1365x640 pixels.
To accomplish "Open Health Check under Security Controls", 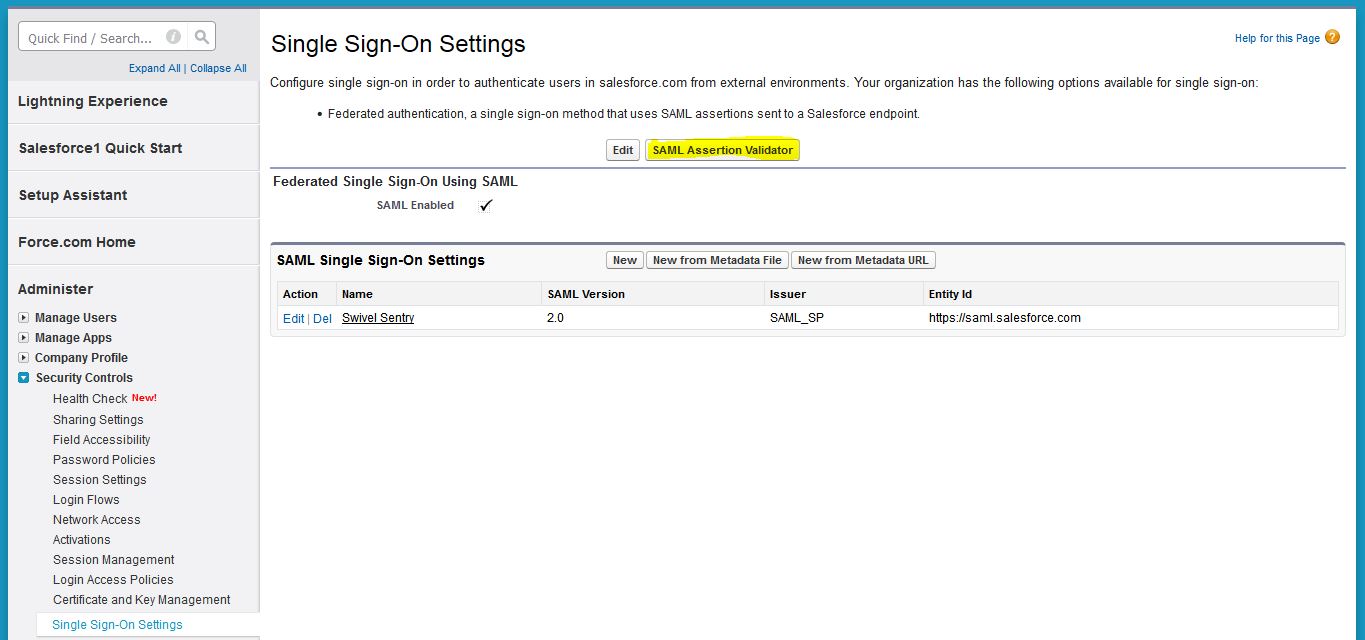I will 90,398.
